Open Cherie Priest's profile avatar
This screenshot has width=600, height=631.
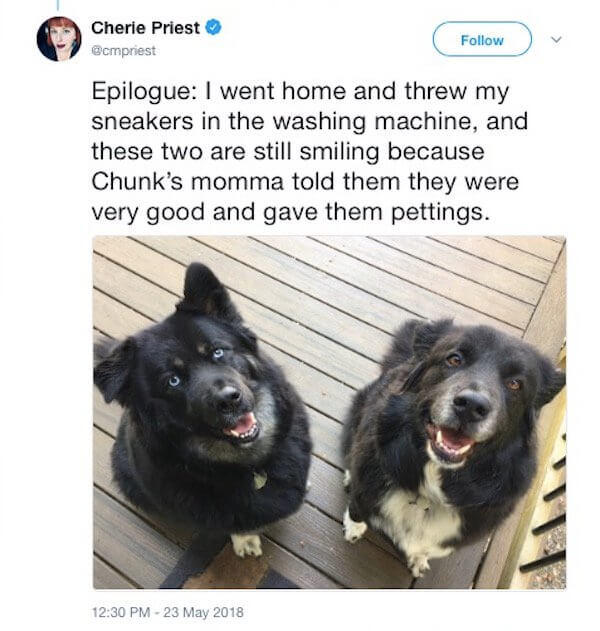pyautogui.click(x=59, y=39)
